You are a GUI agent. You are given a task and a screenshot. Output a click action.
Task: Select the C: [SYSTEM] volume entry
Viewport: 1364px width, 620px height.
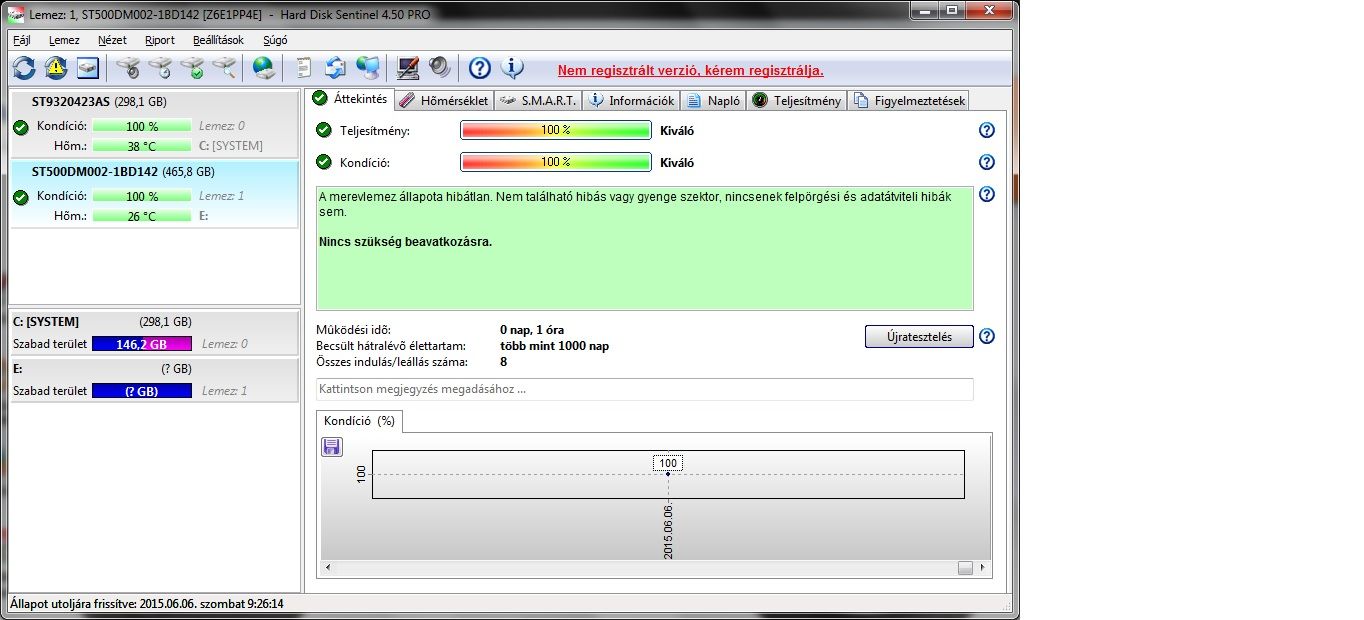tap(155, 333)
